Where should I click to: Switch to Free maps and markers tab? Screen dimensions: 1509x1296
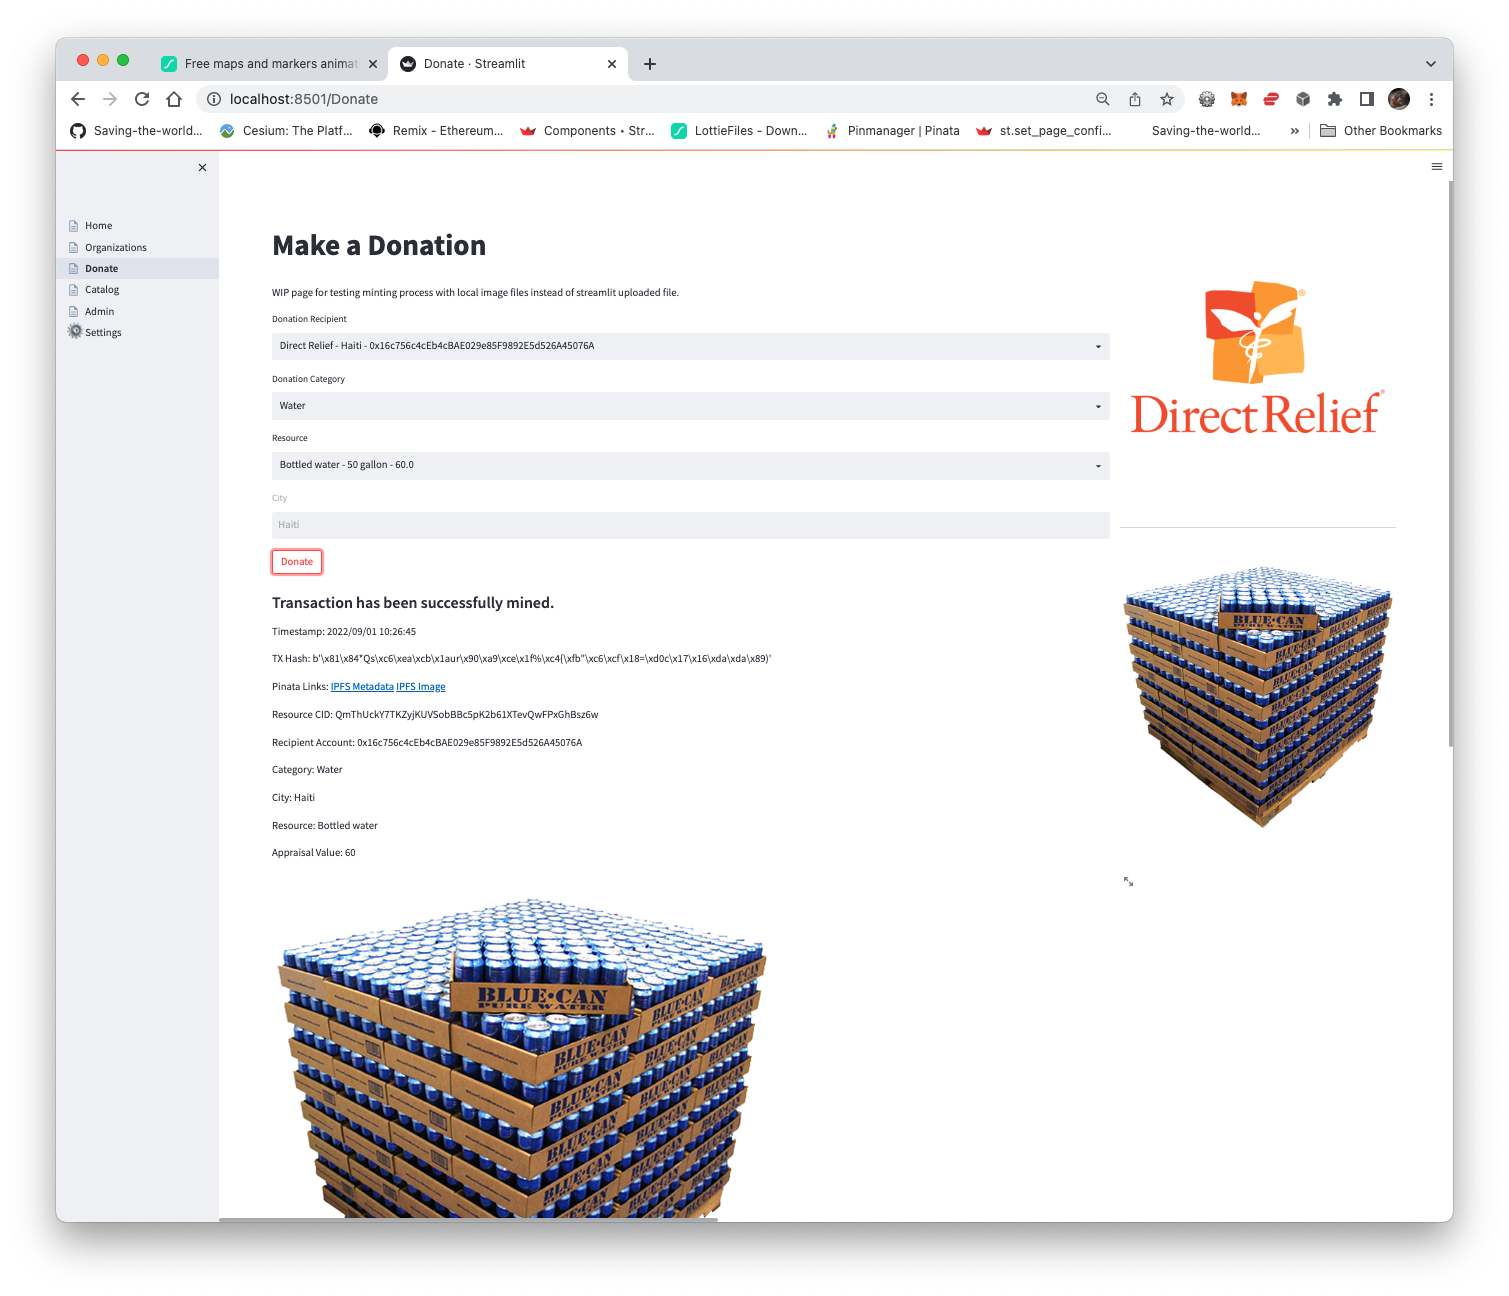[x=269, y=64]
